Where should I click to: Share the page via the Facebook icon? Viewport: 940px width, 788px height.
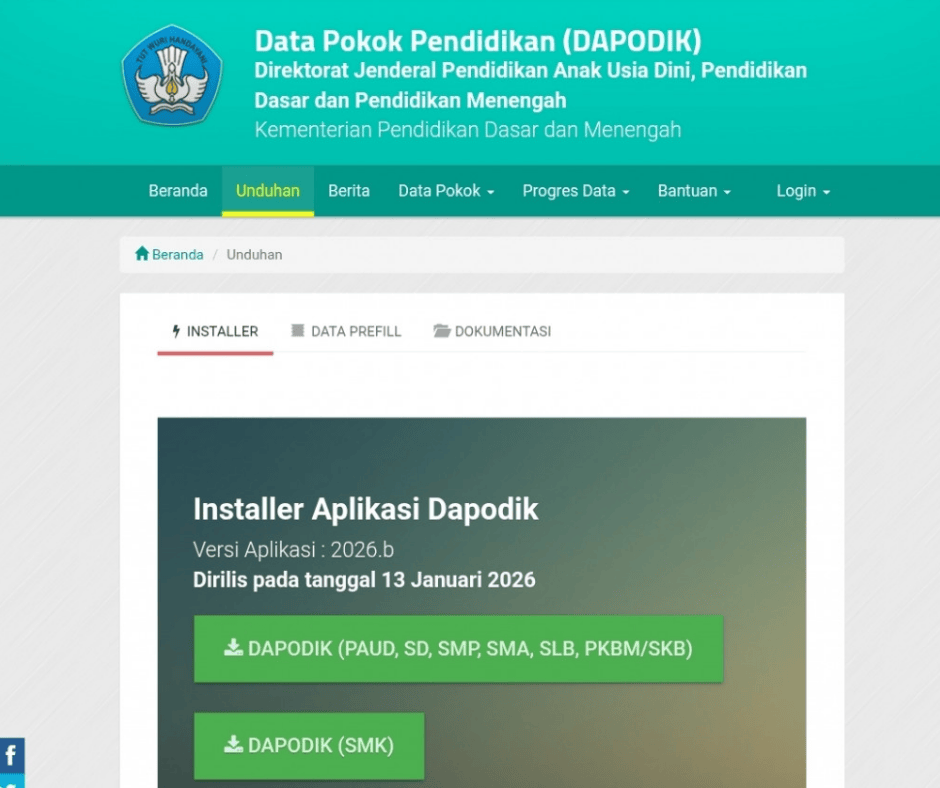(x=11, y=755)
